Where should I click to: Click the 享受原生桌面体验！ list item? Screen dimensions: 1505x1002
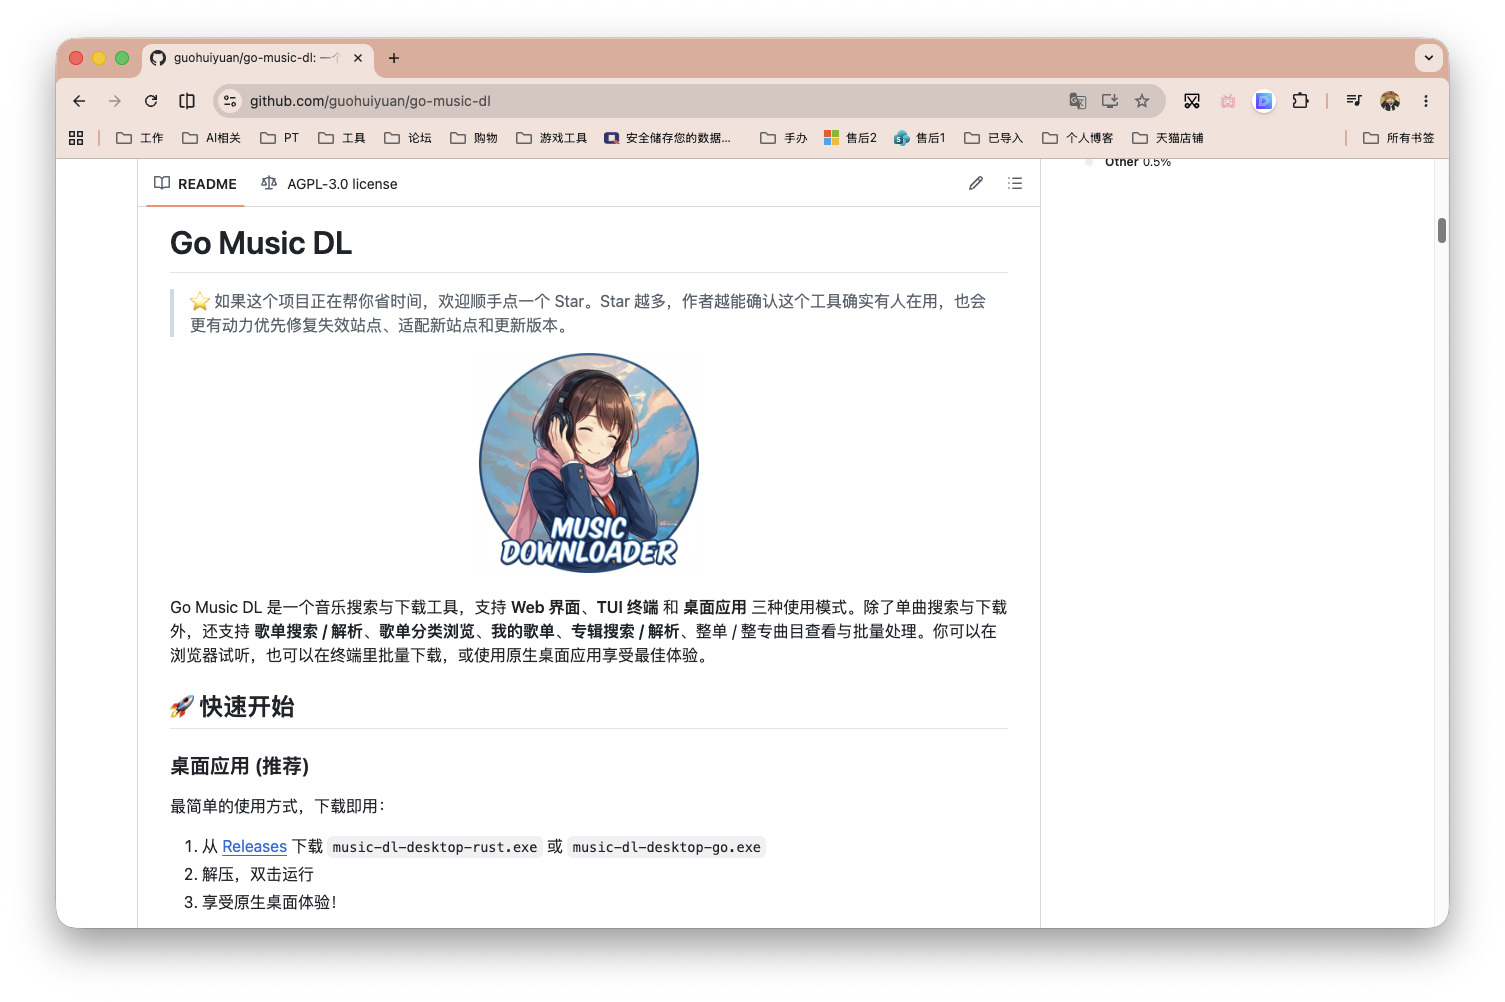coord(270,902)
